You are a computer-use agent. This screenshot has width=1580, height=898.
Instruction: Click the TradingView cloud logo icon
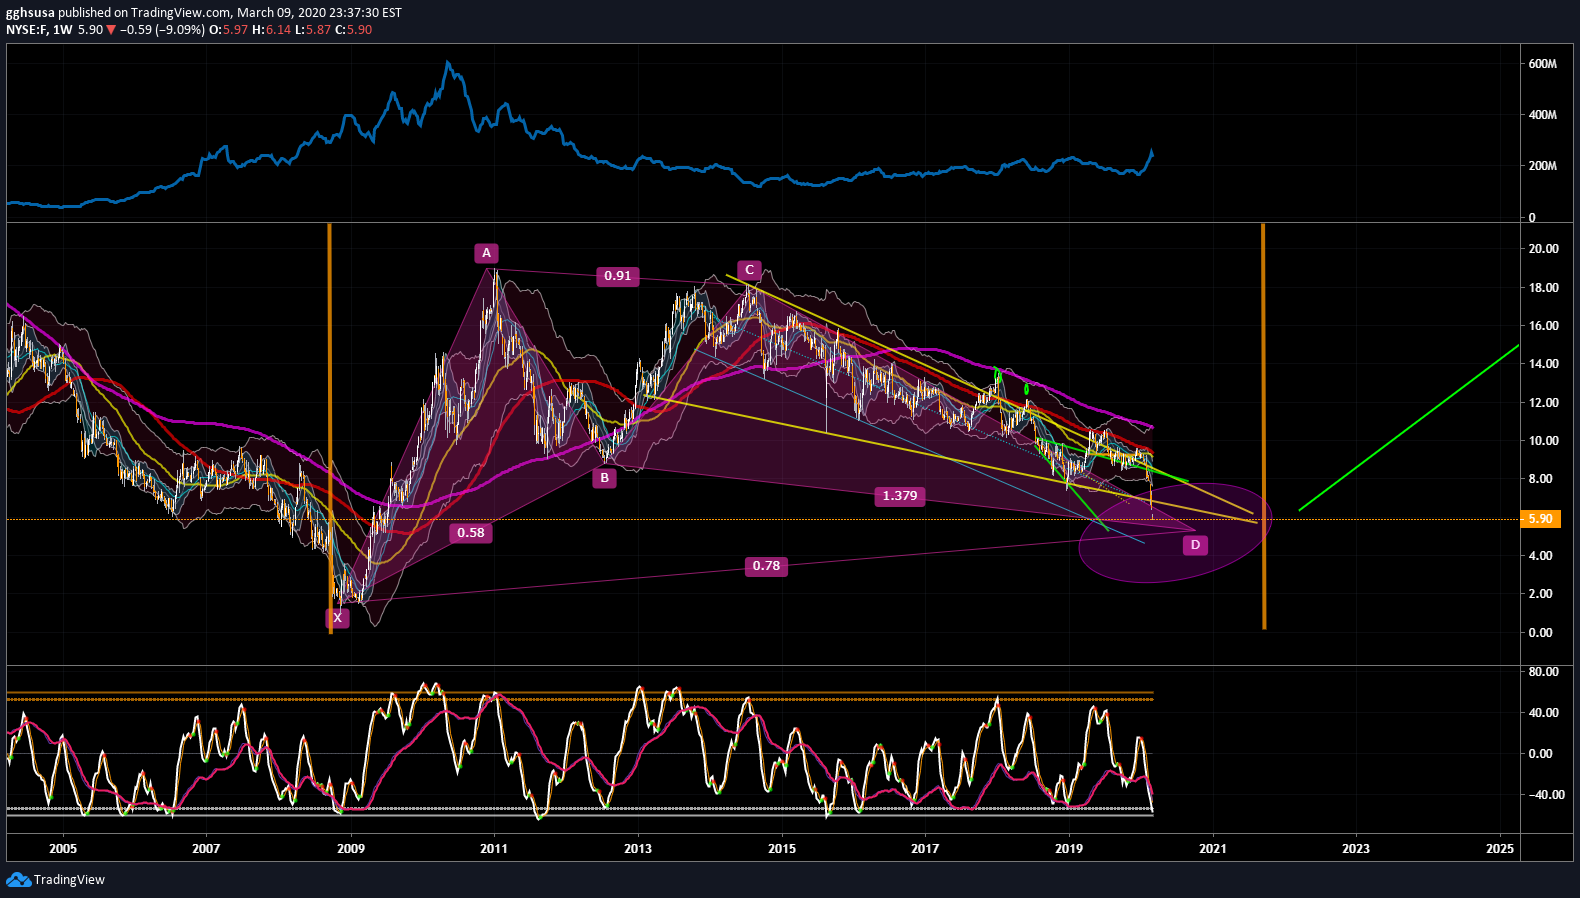[18, 879]
